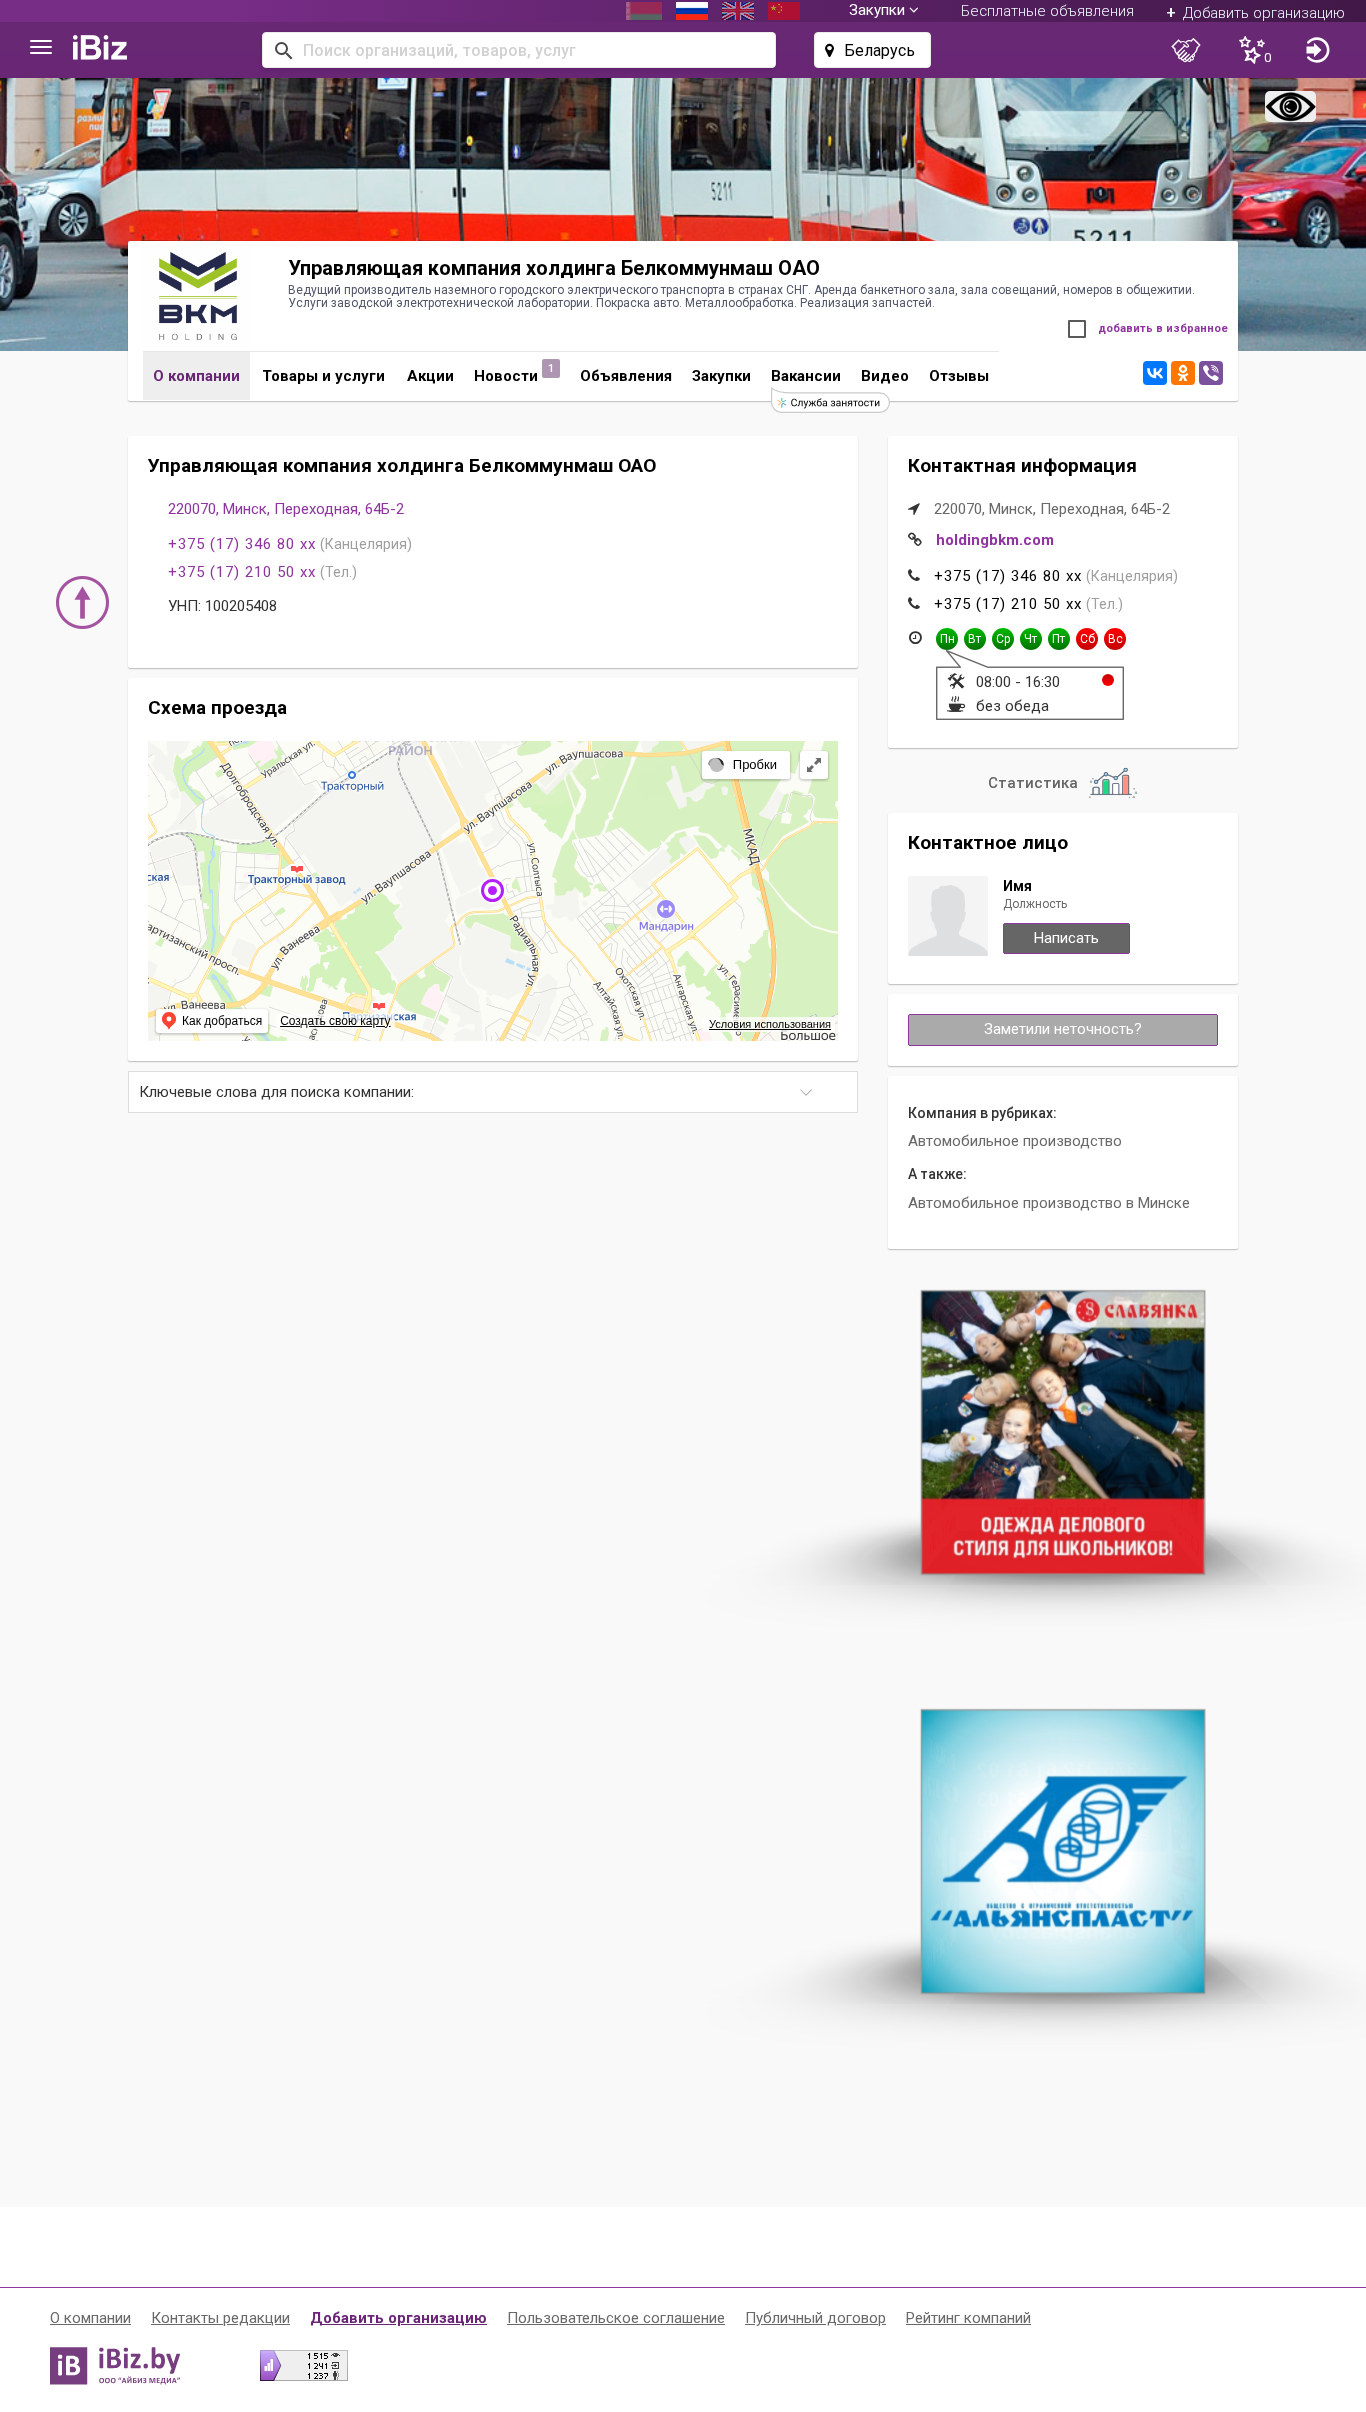Image resolution: width=1366 pixels, height=2412 pixels.
Task: Open favorites stars icon in header
Action: [1253, 50]
